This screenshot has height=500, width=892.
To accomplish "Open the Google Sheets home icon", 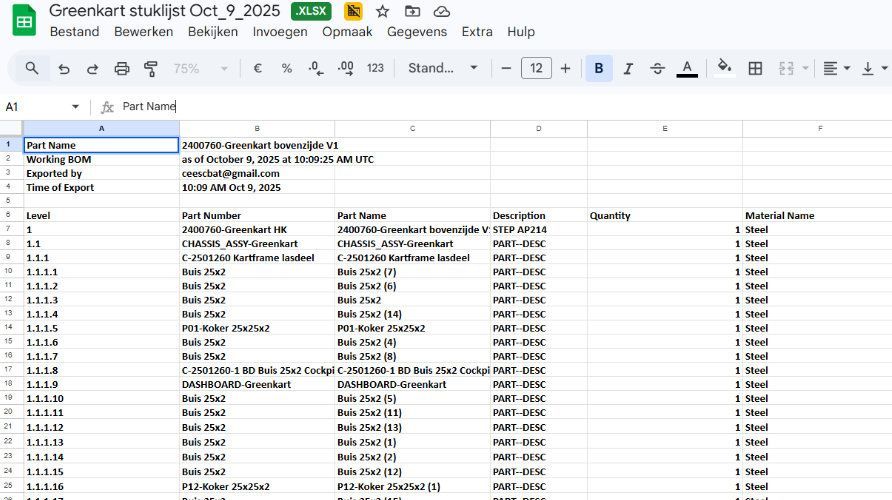I will 24,20.
